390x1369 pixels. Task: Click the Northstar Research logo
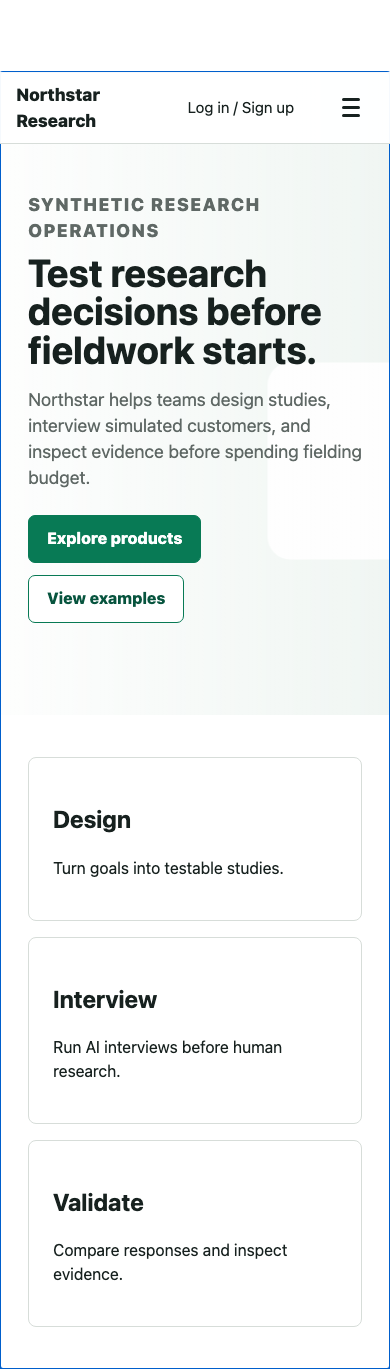[x=58, y=108]
